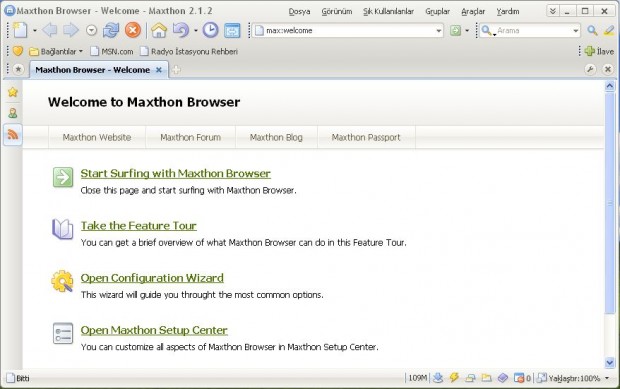Click the scrollbar down arrow
620x389 pixels.
point(609,362)
